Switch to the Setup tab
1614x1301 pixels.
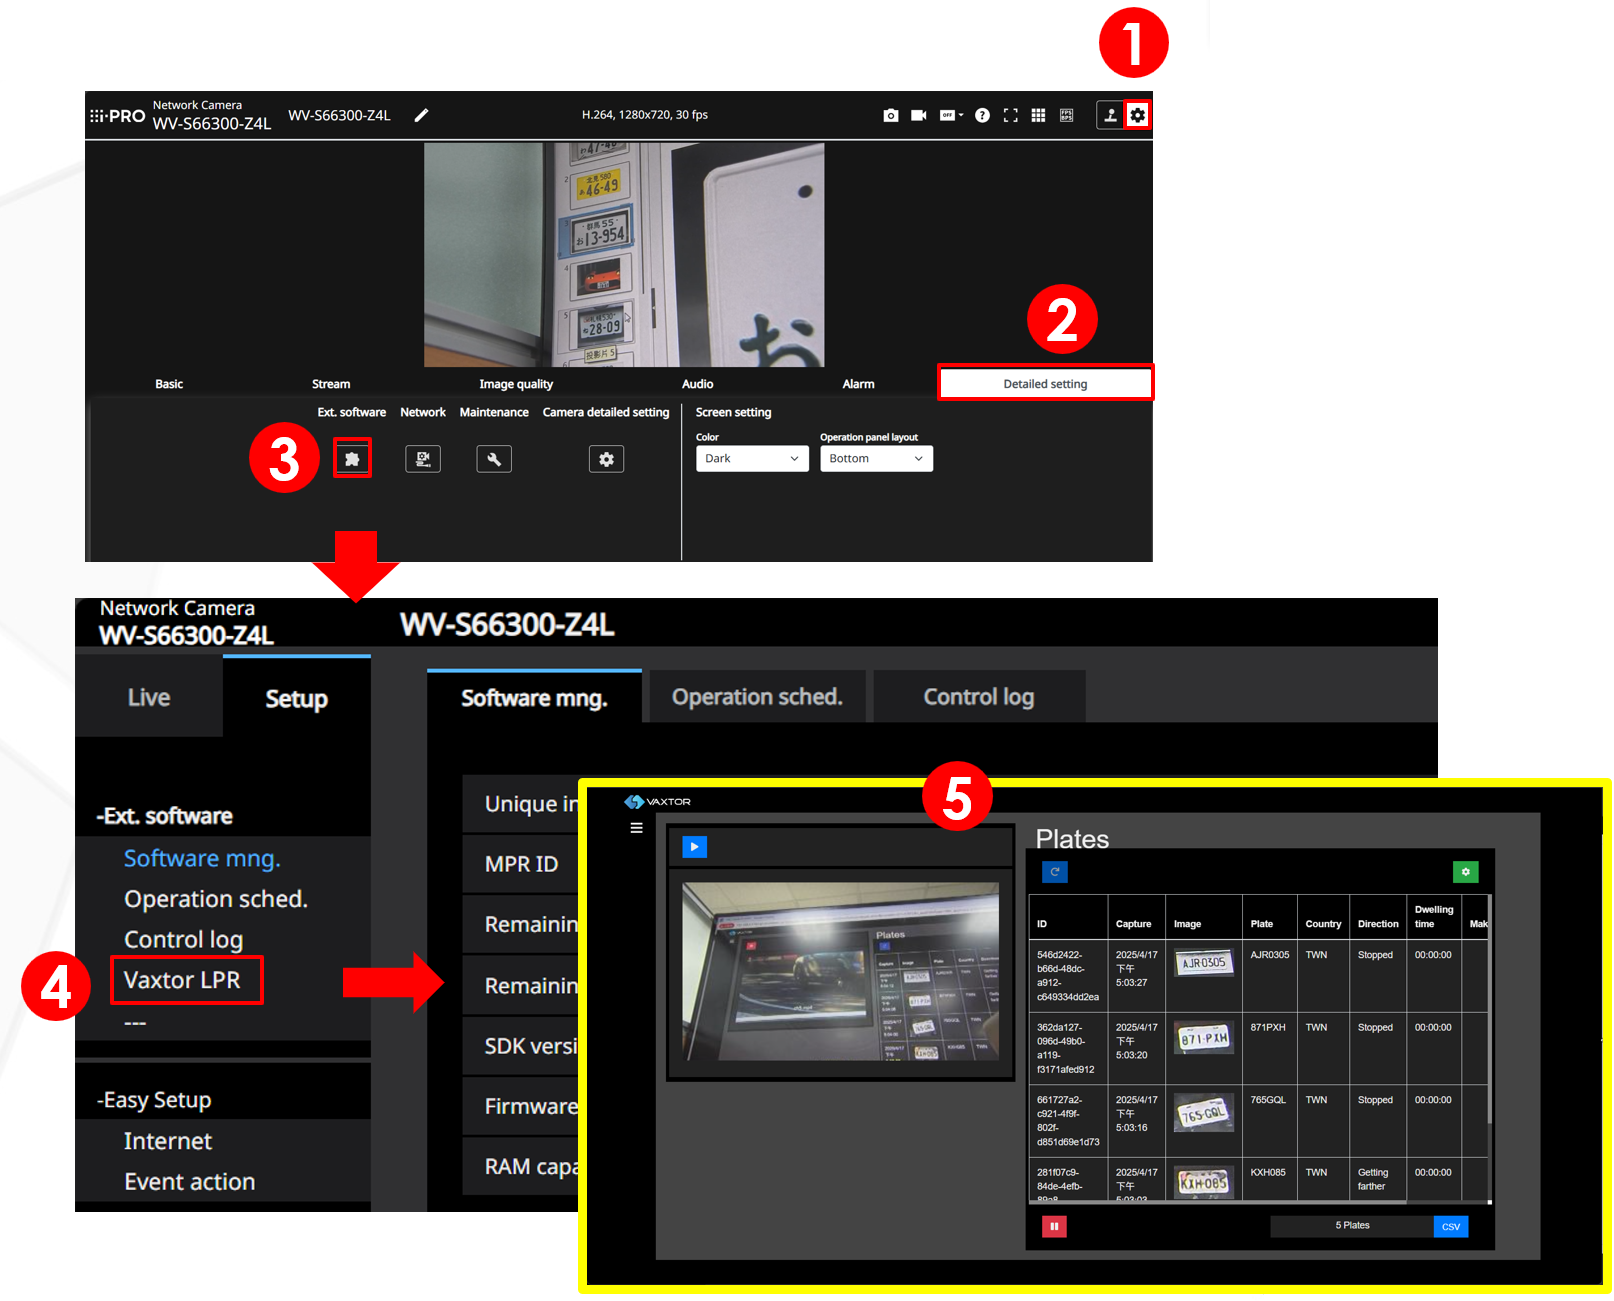click(296, 698)
